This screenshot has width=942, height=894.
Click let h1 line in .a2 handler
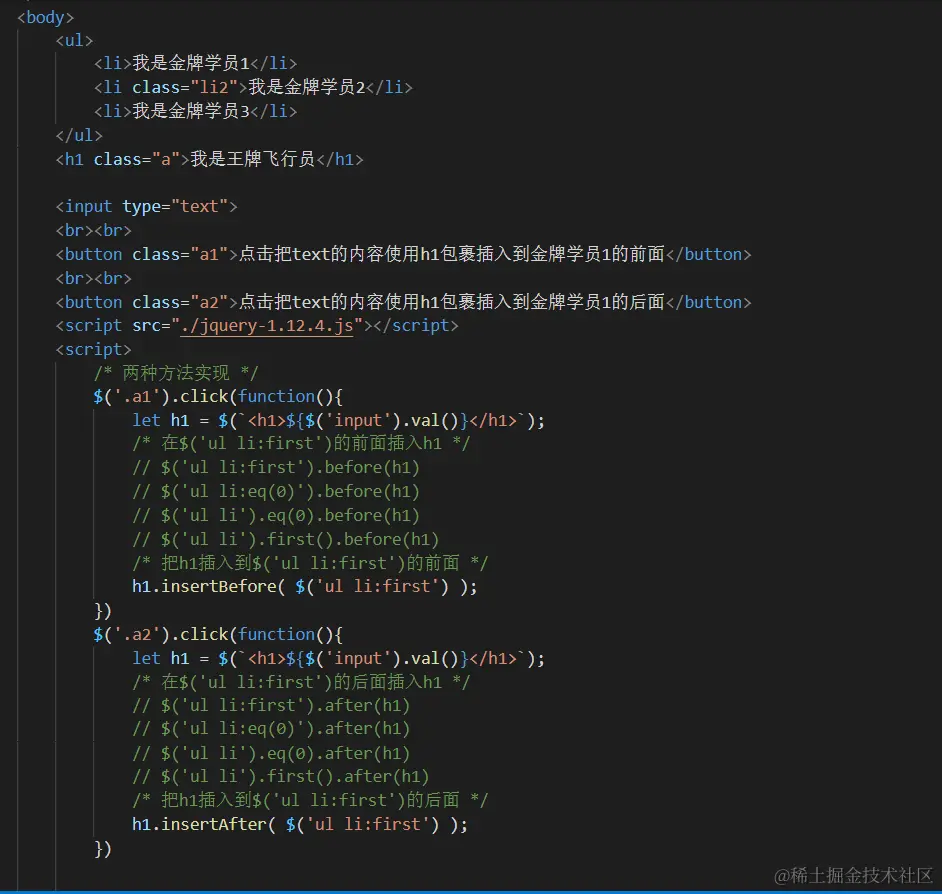coord(338,658)
